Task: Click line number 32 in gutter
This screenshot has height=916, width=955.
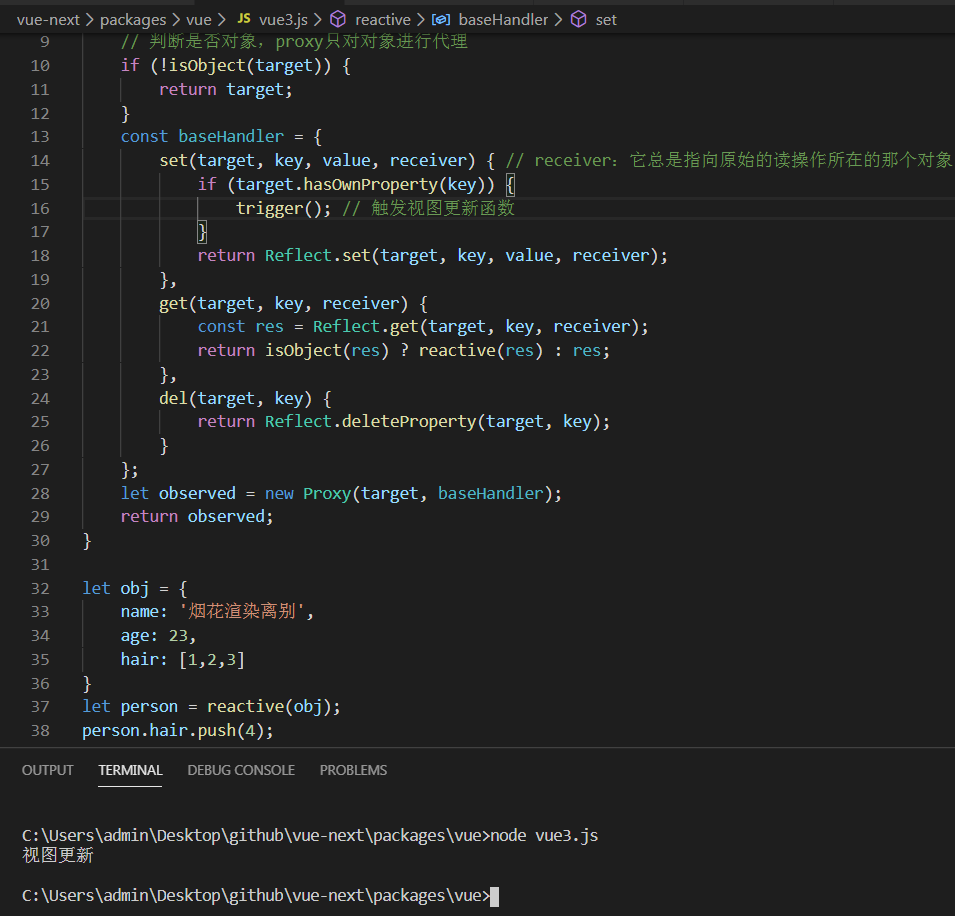Action: (x=40, y=589)
